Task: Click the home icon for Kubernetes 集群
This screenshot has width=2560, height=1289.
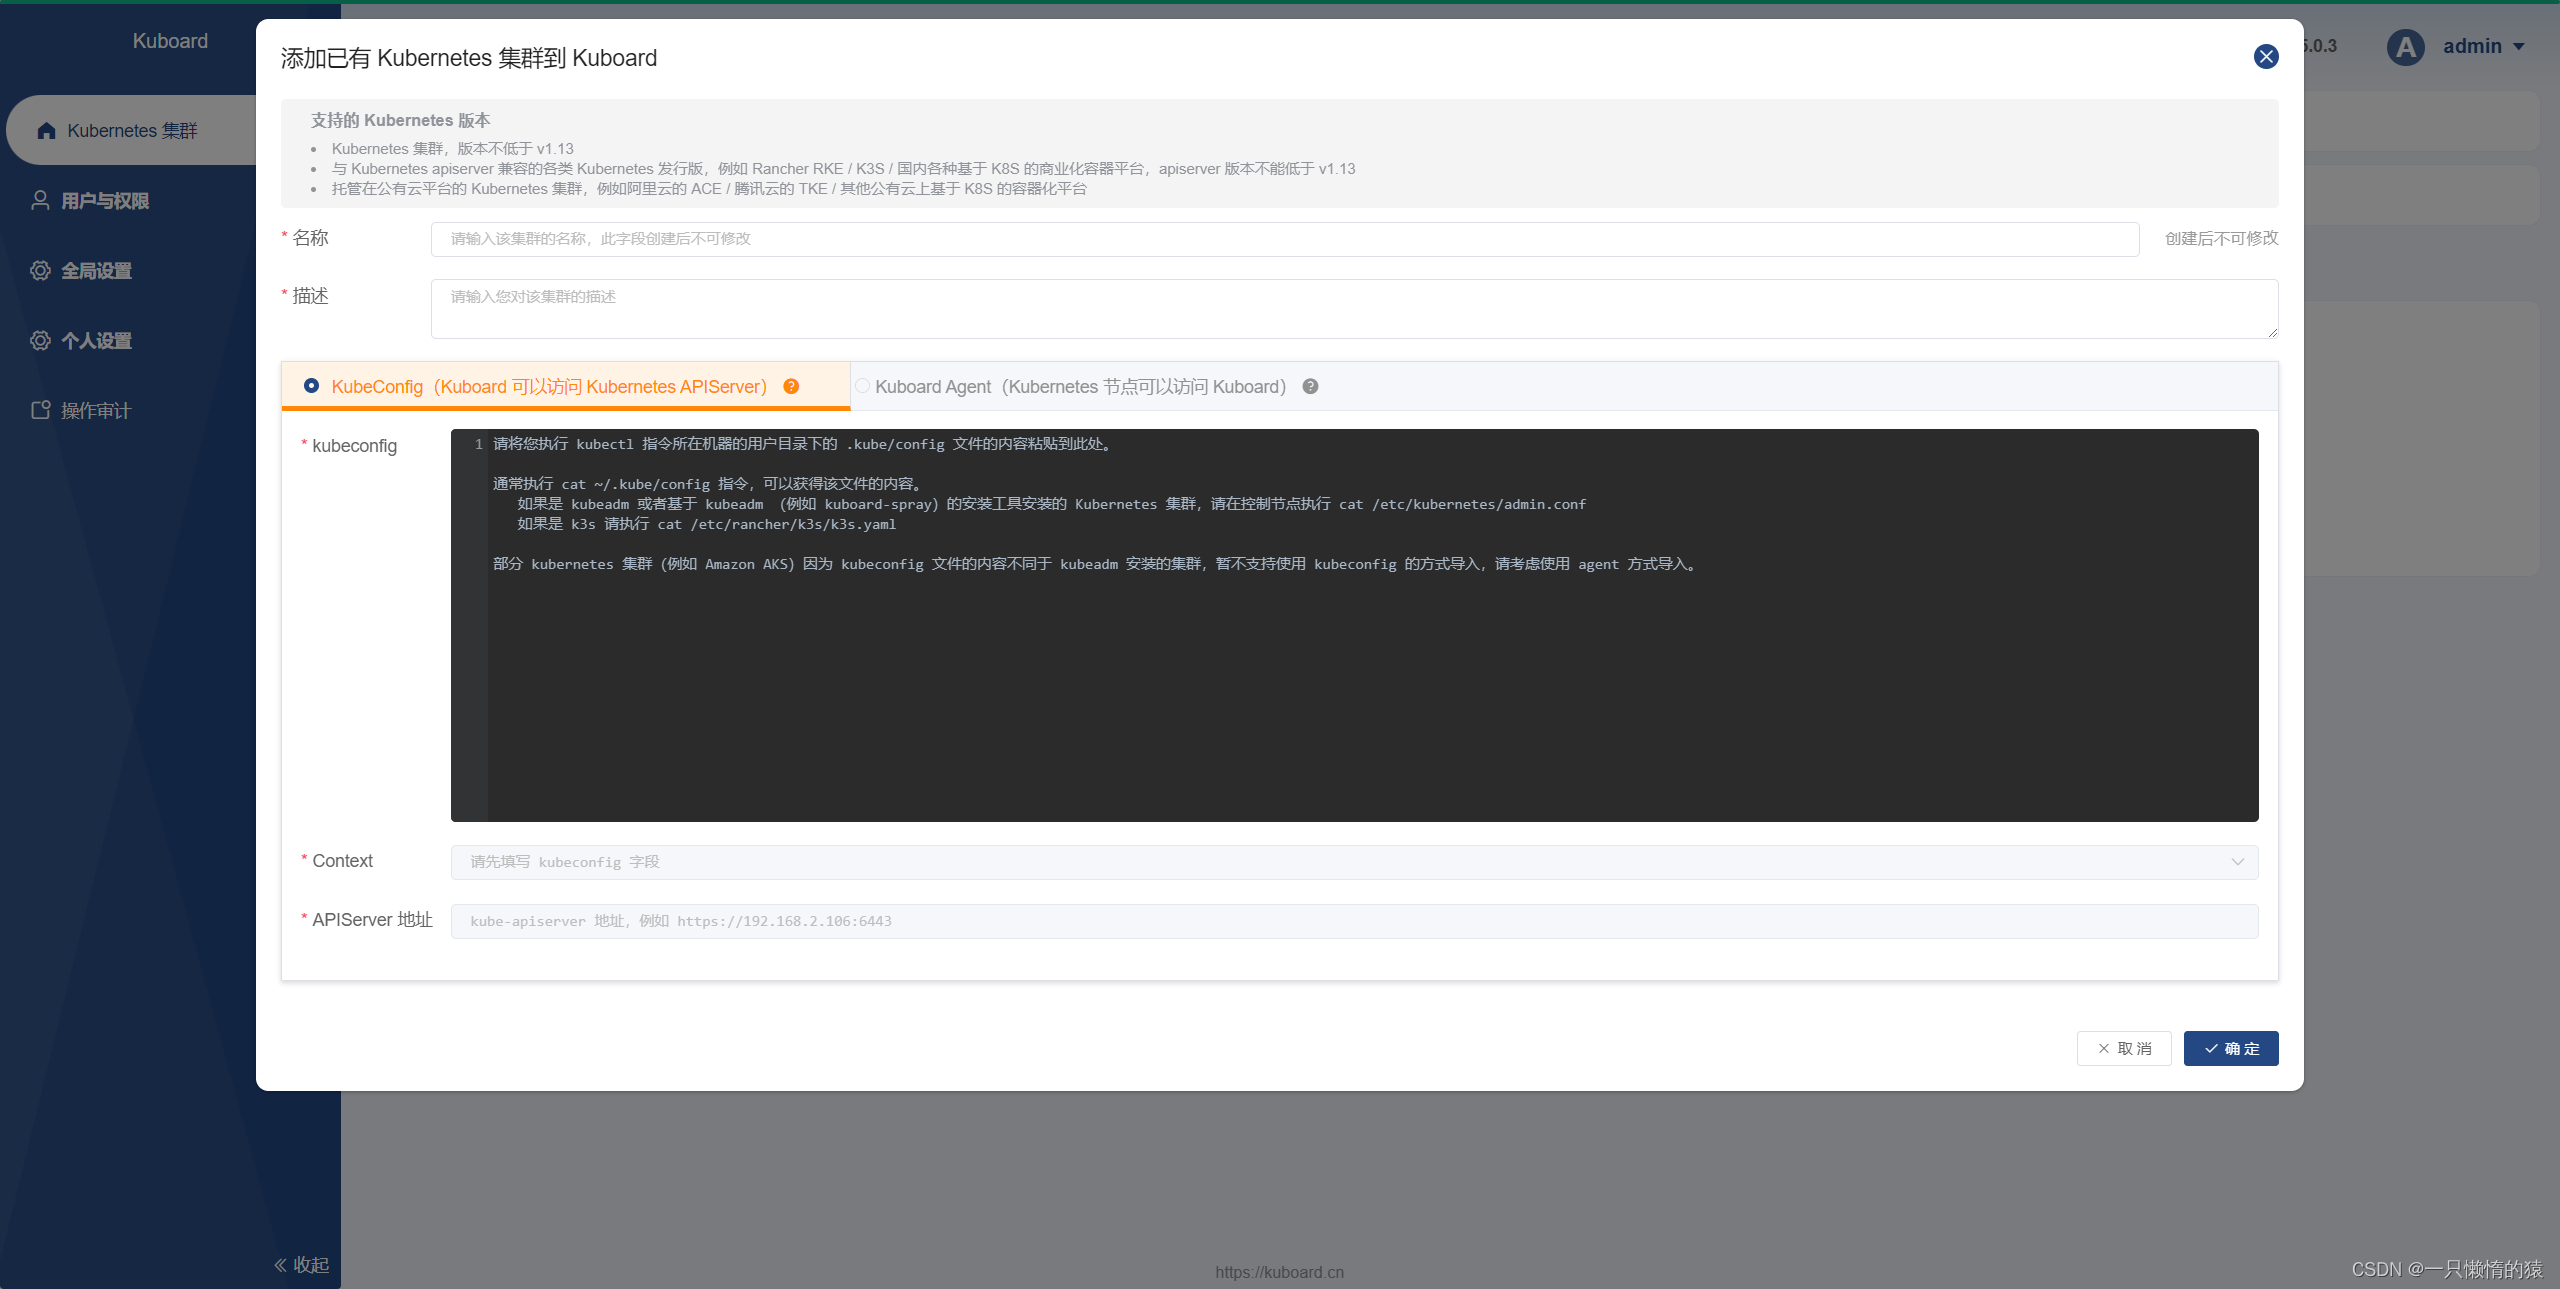Action: tap(46, 131)
